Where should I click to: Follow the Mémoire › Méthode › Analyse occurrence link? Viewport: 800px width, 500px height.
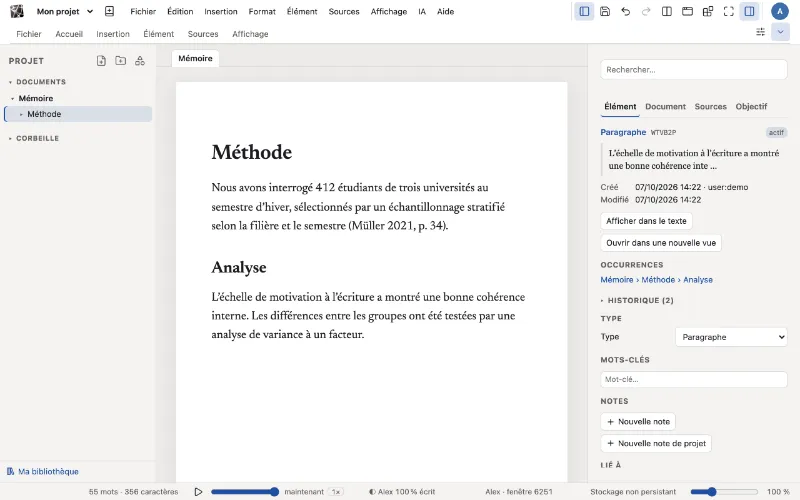tap(656, 280)
